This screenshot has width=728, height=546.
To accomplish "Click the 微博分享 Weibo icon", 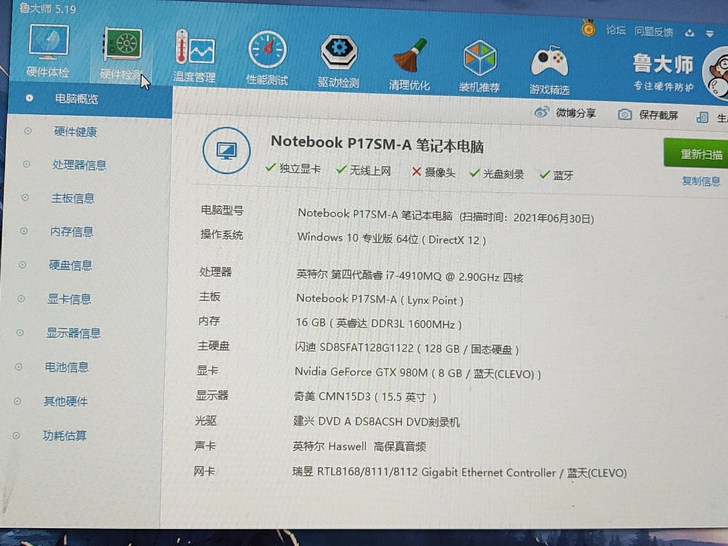I will [x=542, y=112].
